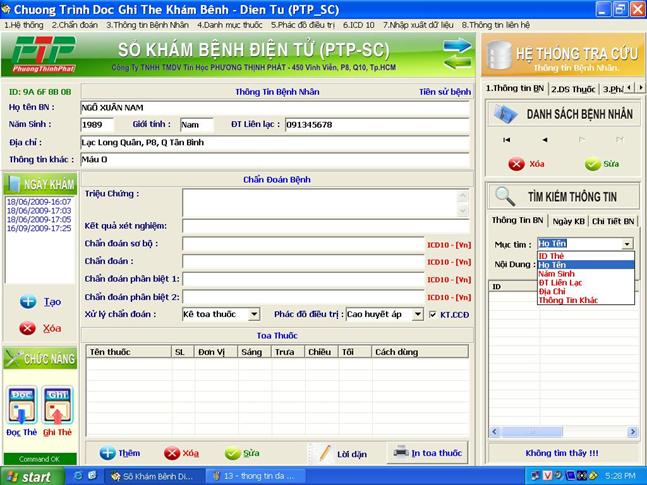
Task: Switch to the 2.DS Thuốc tab
Action: click(x=573, y=88)
